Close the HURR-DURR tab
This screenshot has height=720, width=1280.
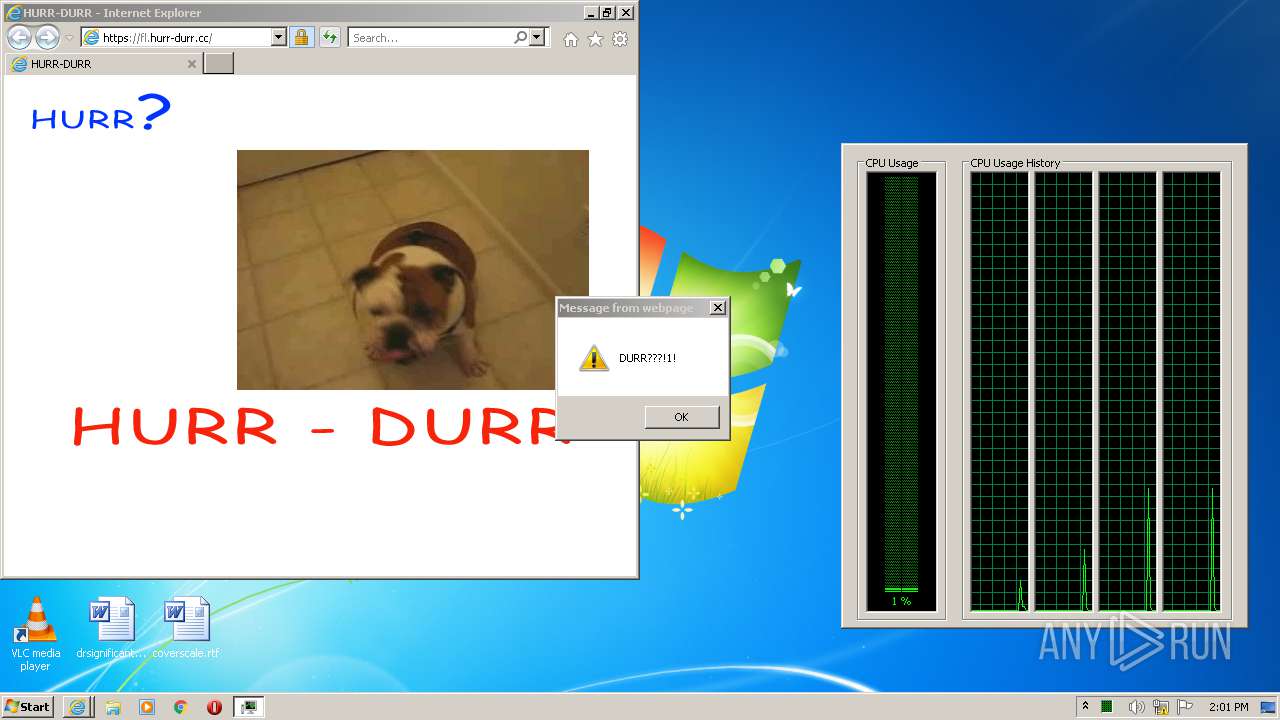pyautogui.click(x=192, y=64)
